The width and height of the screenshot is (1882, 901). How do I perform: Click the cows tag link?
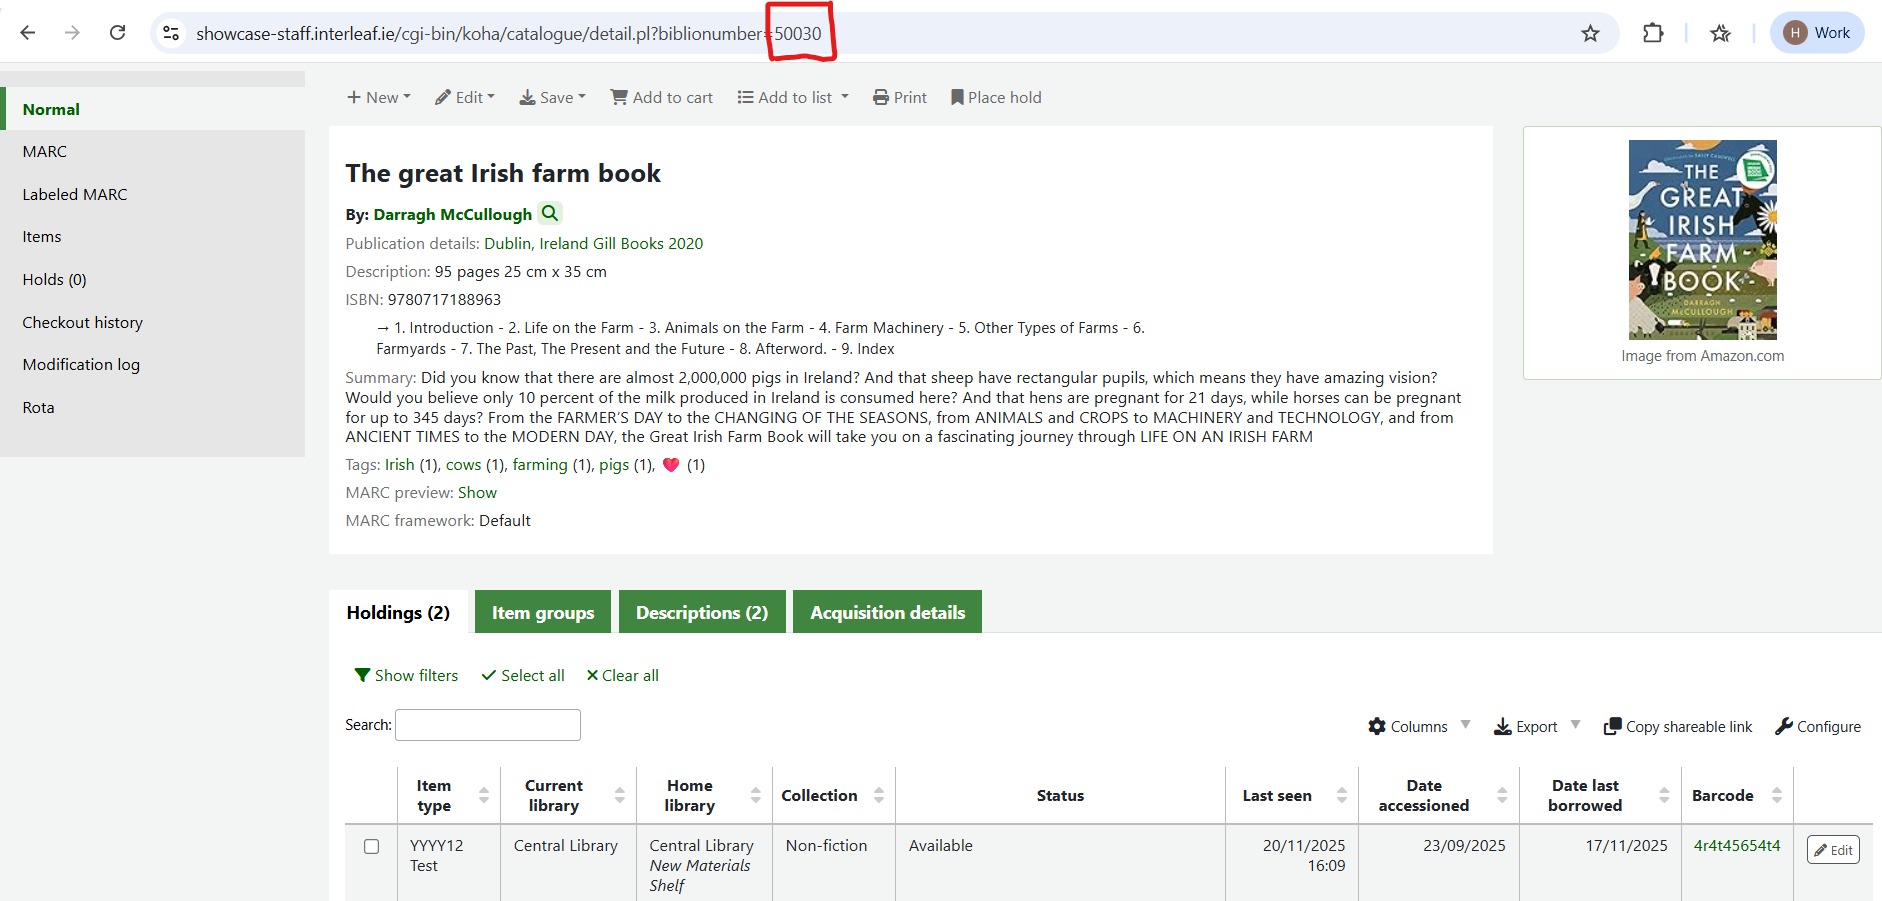[463, 465]
